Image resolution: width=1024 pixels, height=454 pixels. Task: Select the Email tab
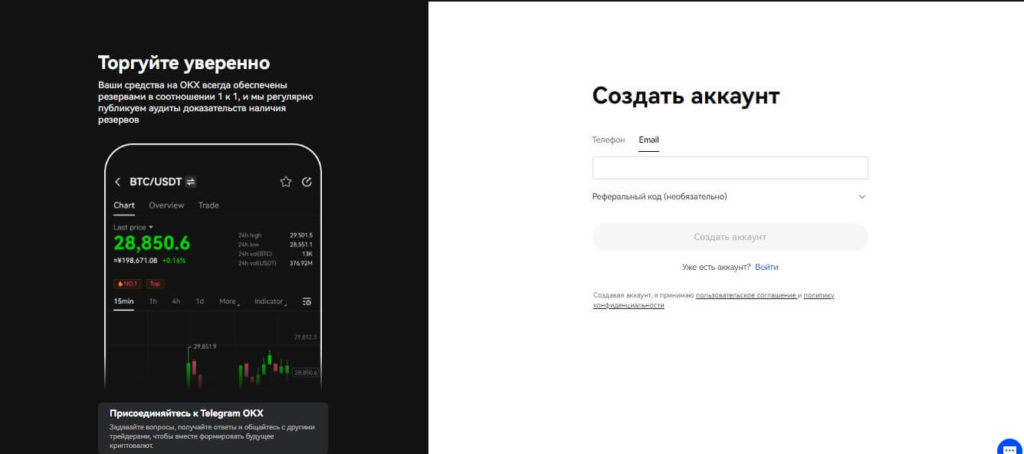(648, 140)
